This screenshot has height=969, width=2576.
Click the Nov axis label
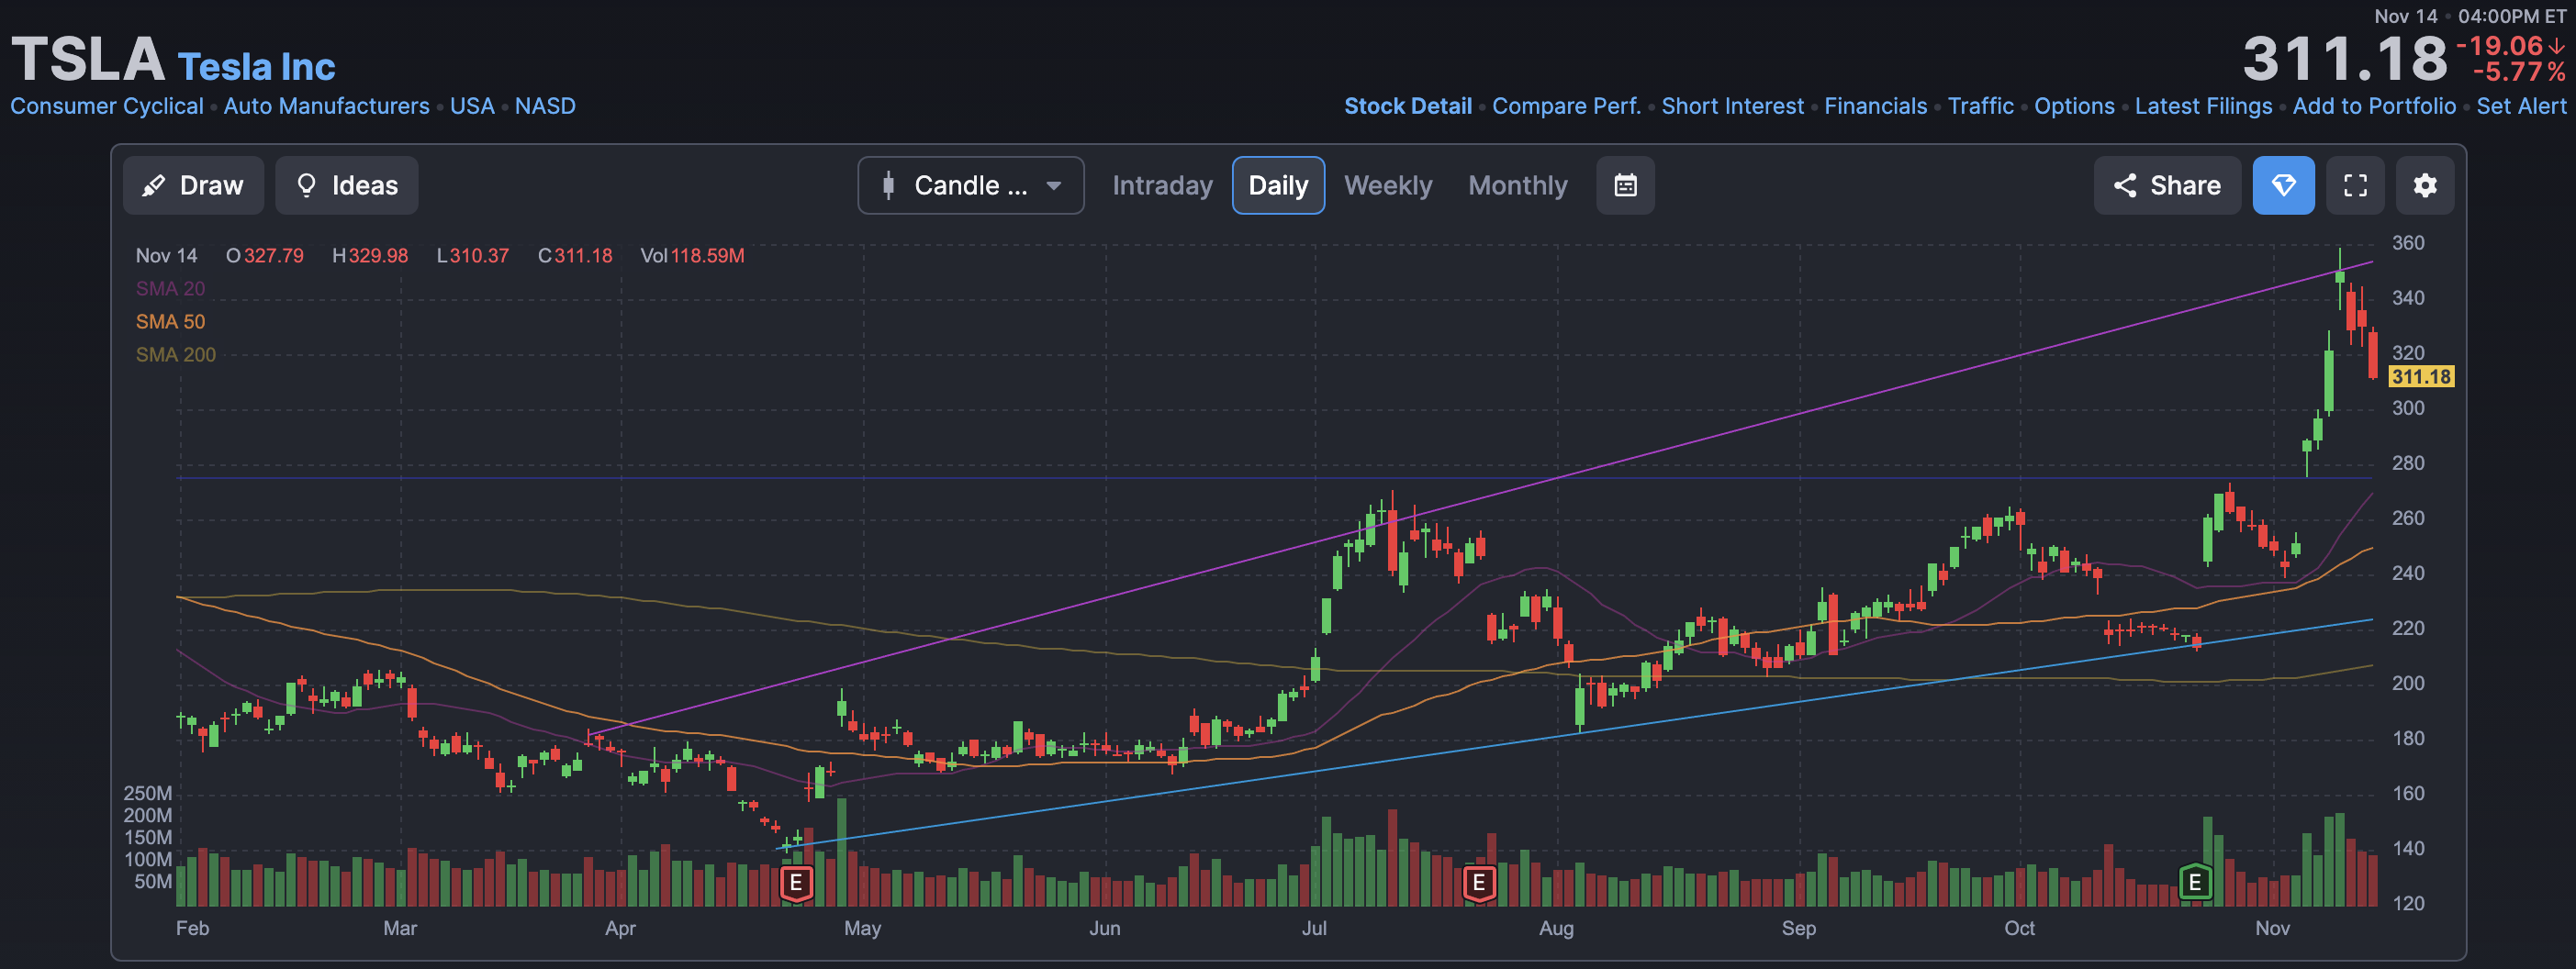point(2272,928)
